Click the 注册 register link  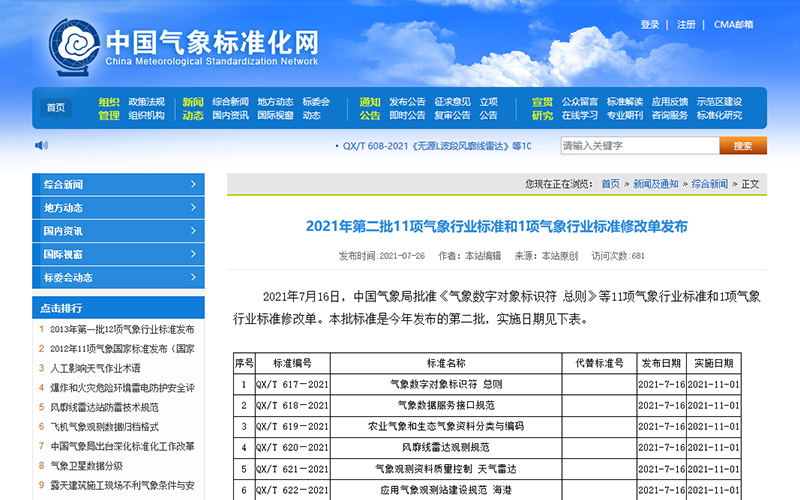click(x=686, y=24)
